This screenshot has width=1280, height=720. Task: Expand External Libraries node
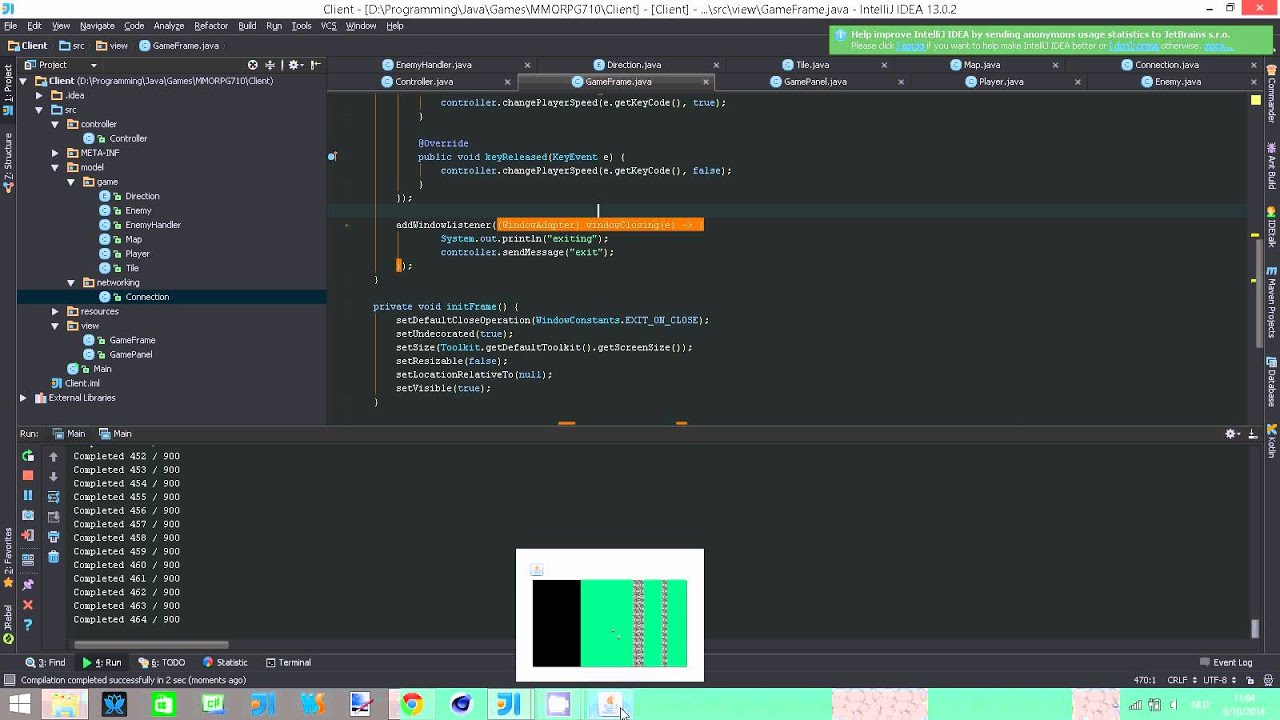coord(23,398)
